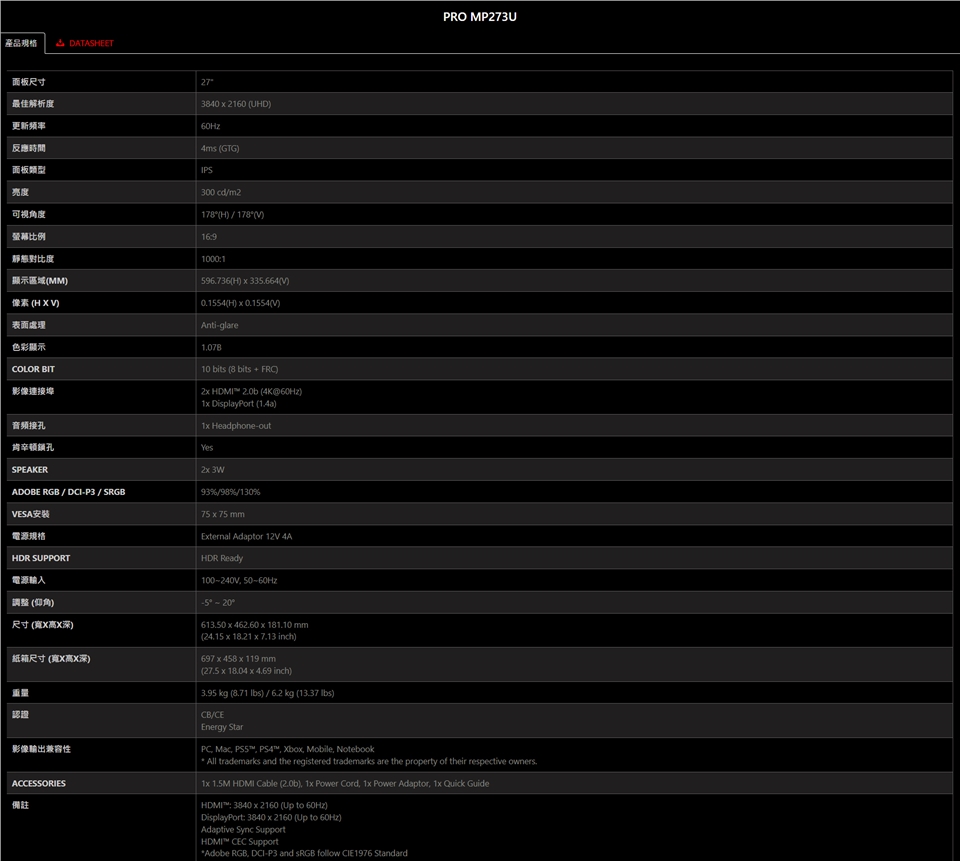
Task: Select the 0.1554(H) x 0.1554(V) value
Action: click(240, 303)
